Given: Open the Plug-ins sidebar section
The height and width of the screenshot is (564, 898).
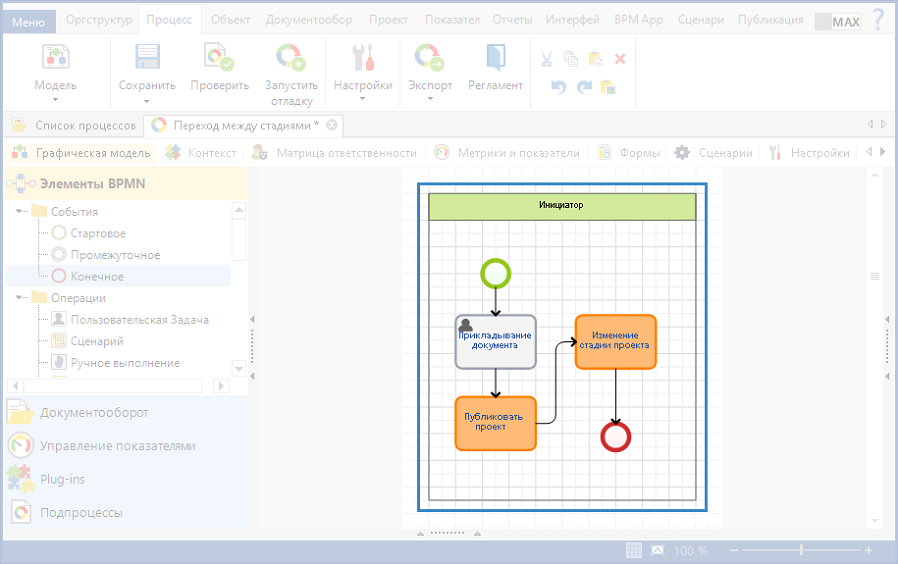Looking at the screenshot, I should [126, 479].
